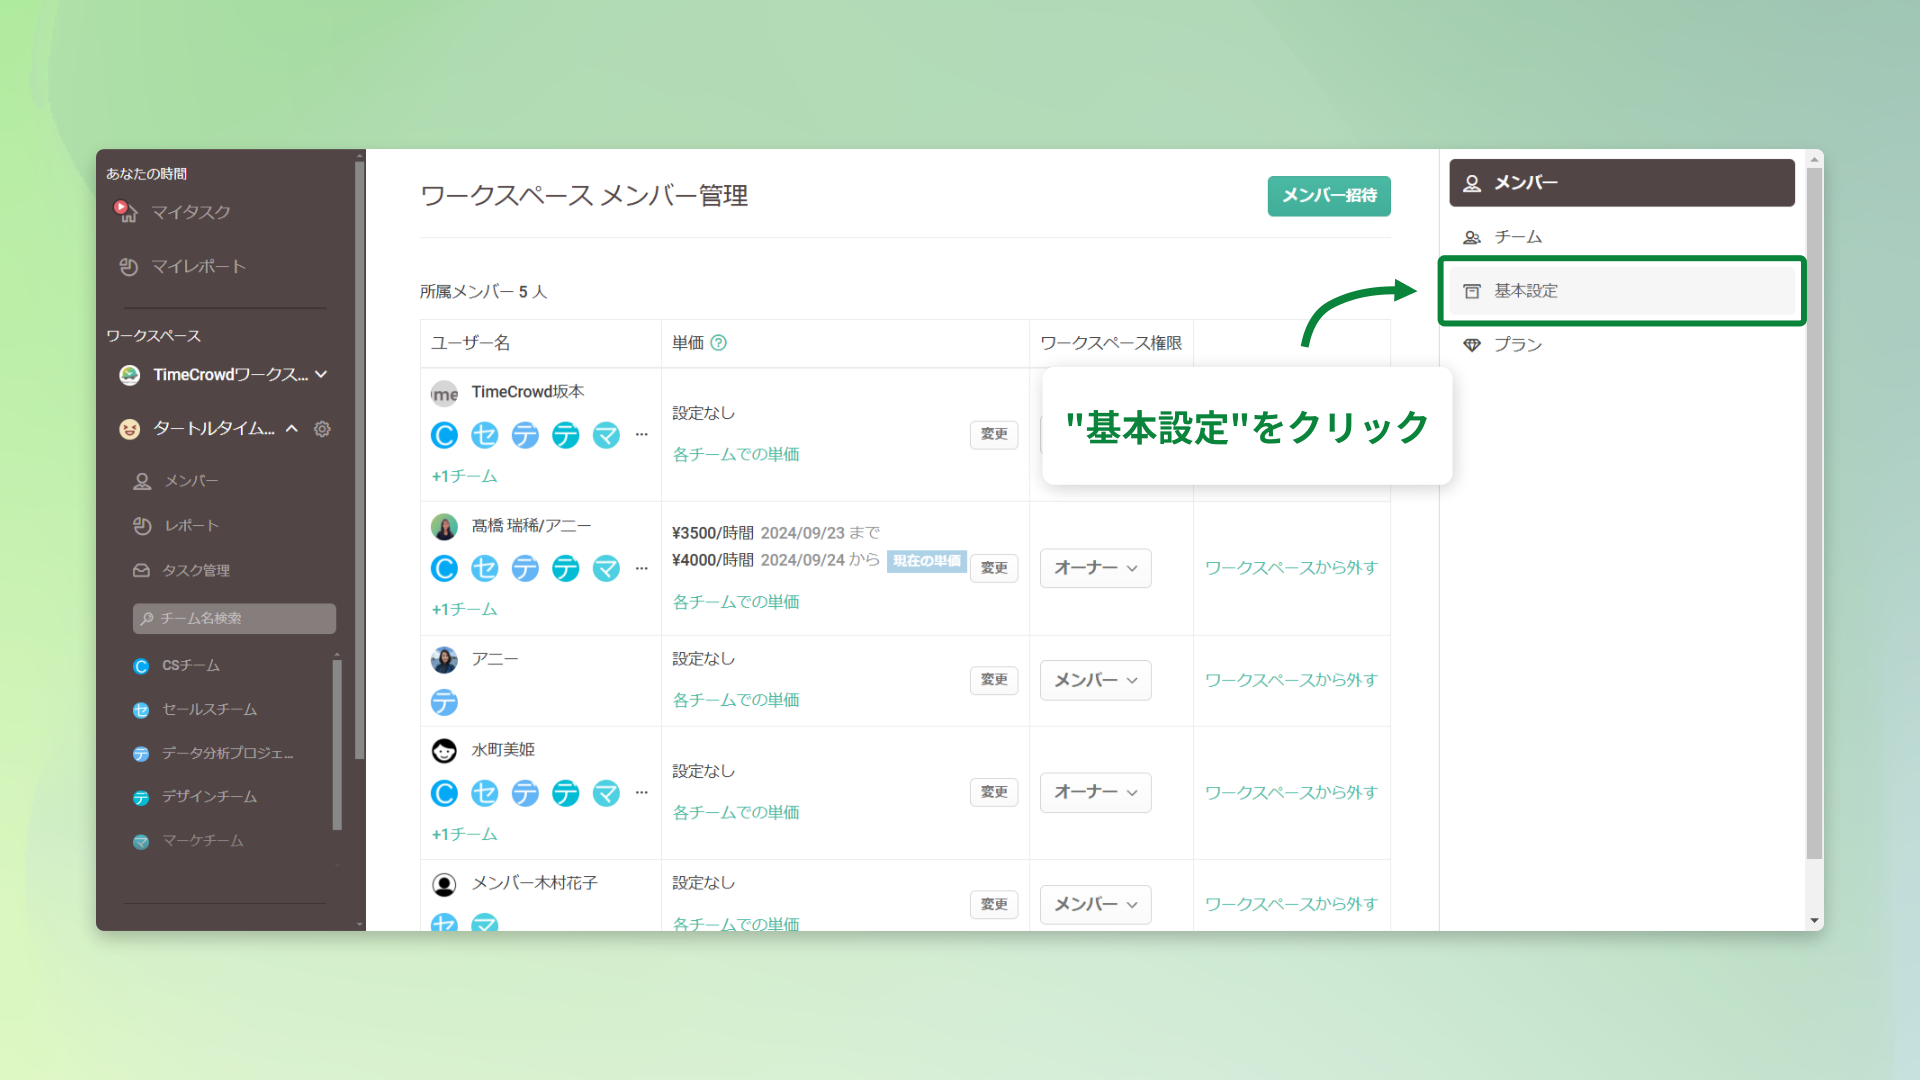This screenshot has height=1080, width=1920.
Task: Click the メンバー招待 button
Action: (x=1329, y=196)
